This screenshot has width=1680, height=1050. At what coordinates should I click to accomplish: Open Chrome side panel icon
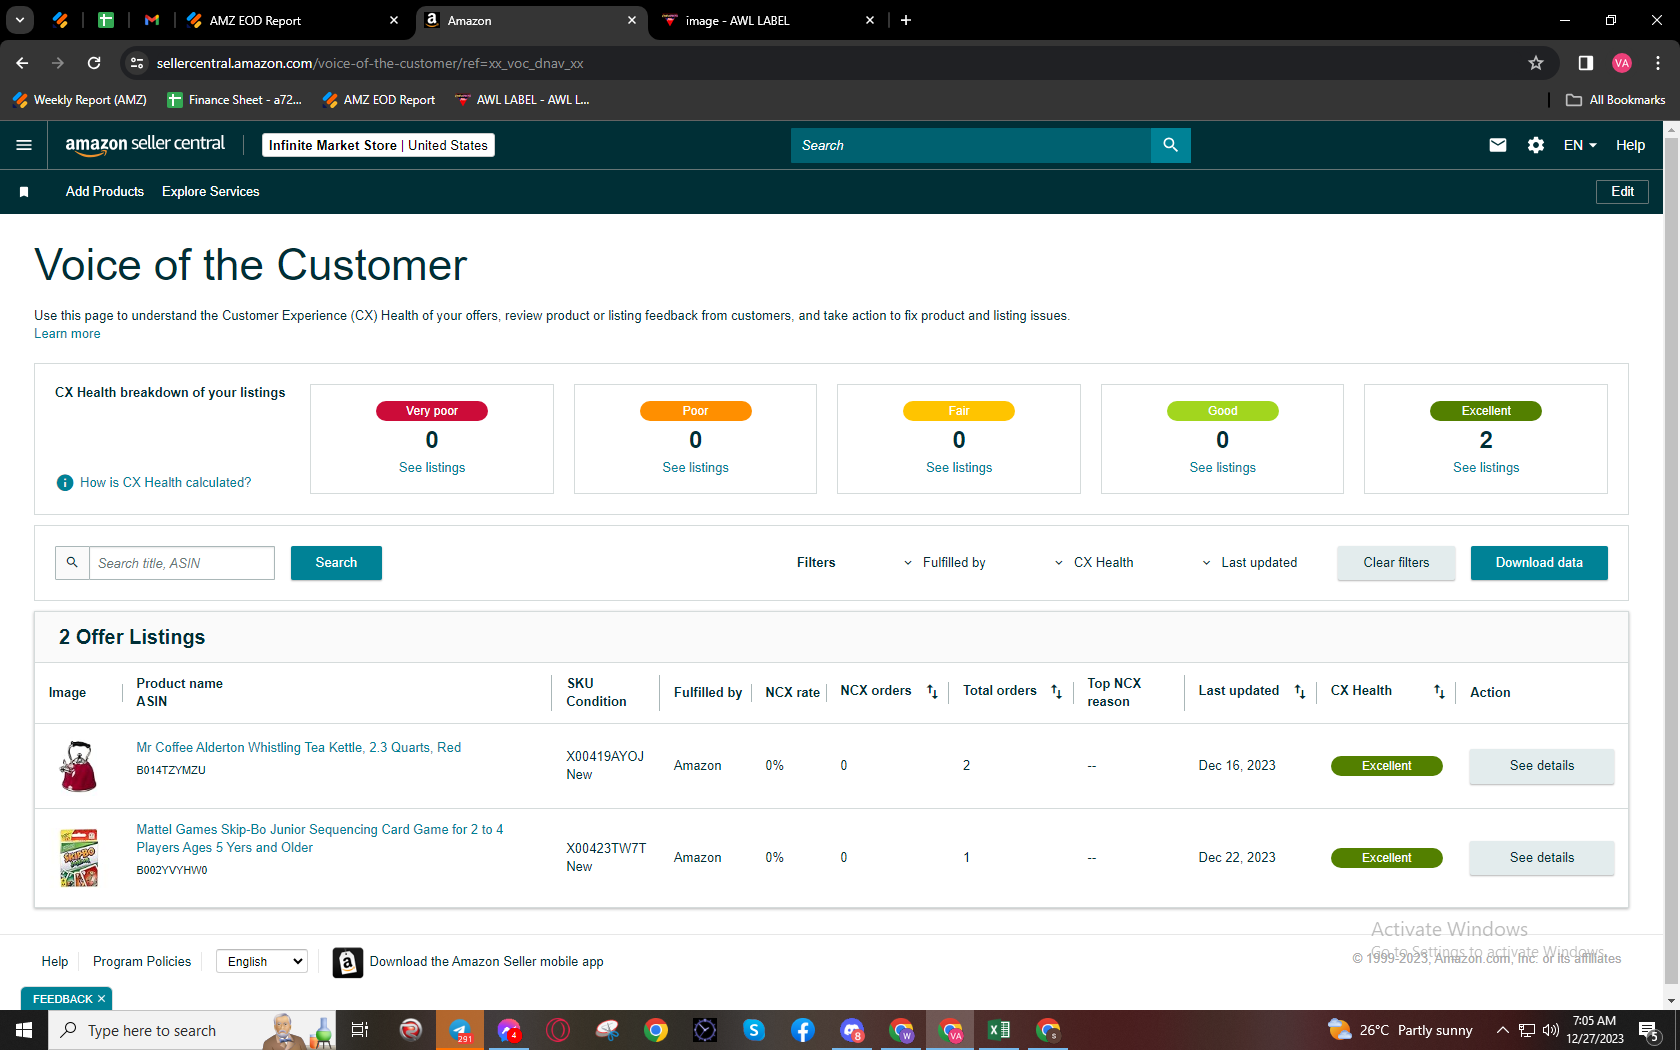coord(1585,63)
